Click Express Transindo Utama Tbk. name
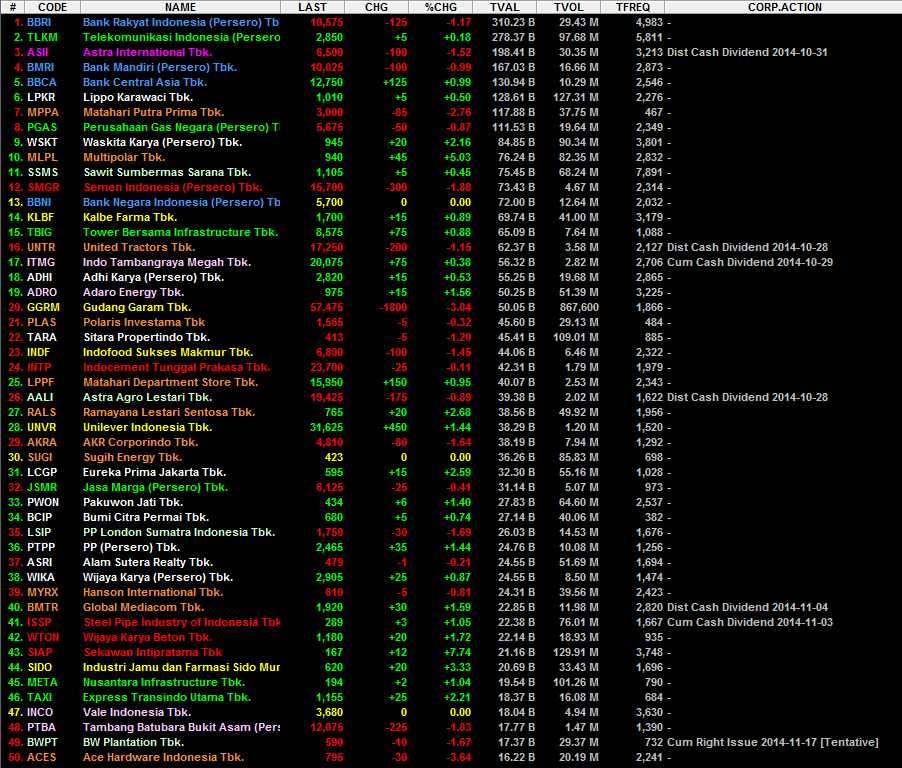This screenshot has width=902, height=768. (167, 697)
